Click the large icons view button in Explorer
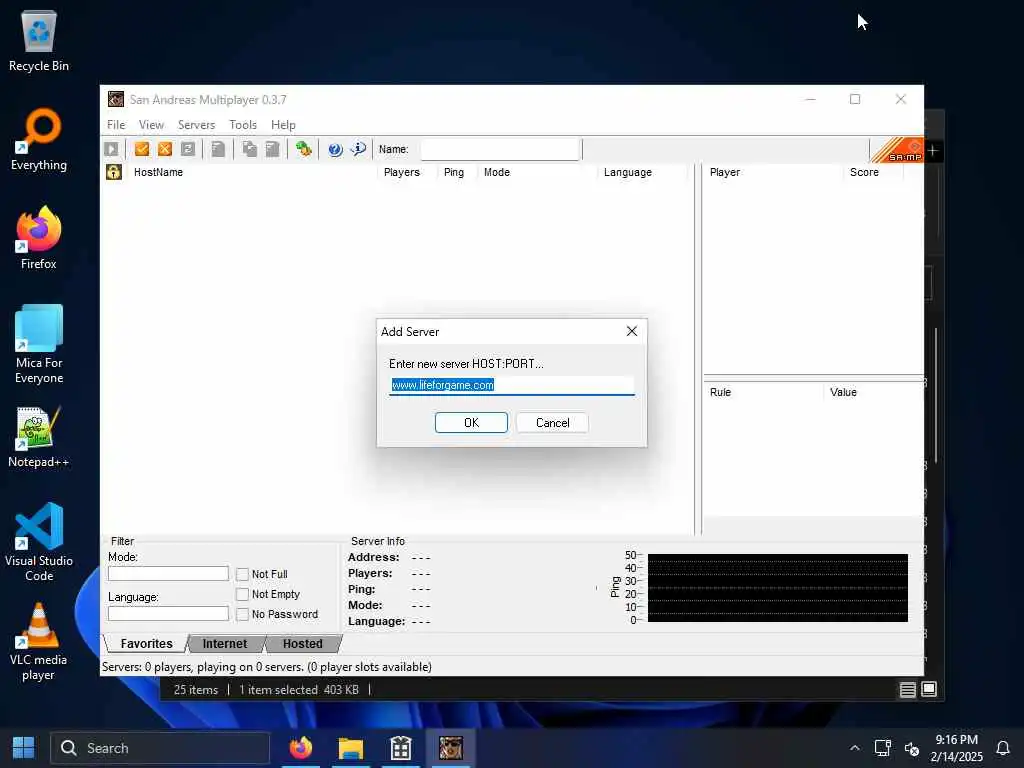The width and height of the screenshot is (1024, 768). [929, 690]
